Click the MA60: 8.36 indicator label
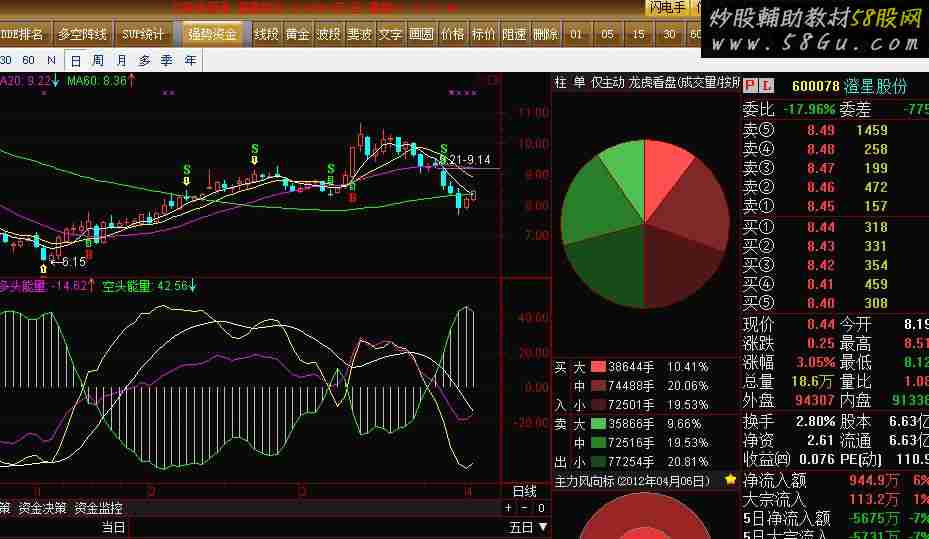Viewport: 929px width, 539px height. 101,81
